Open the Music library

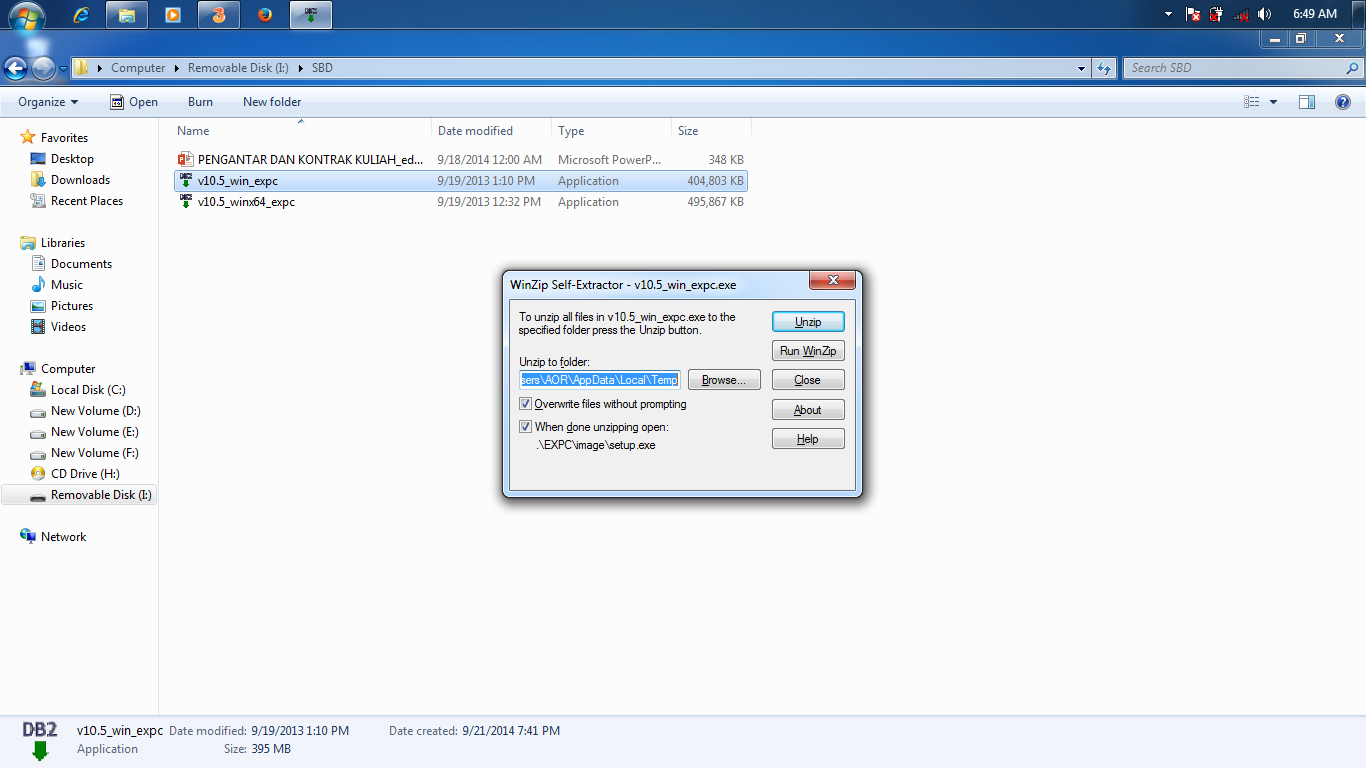[x=67, y=285]
